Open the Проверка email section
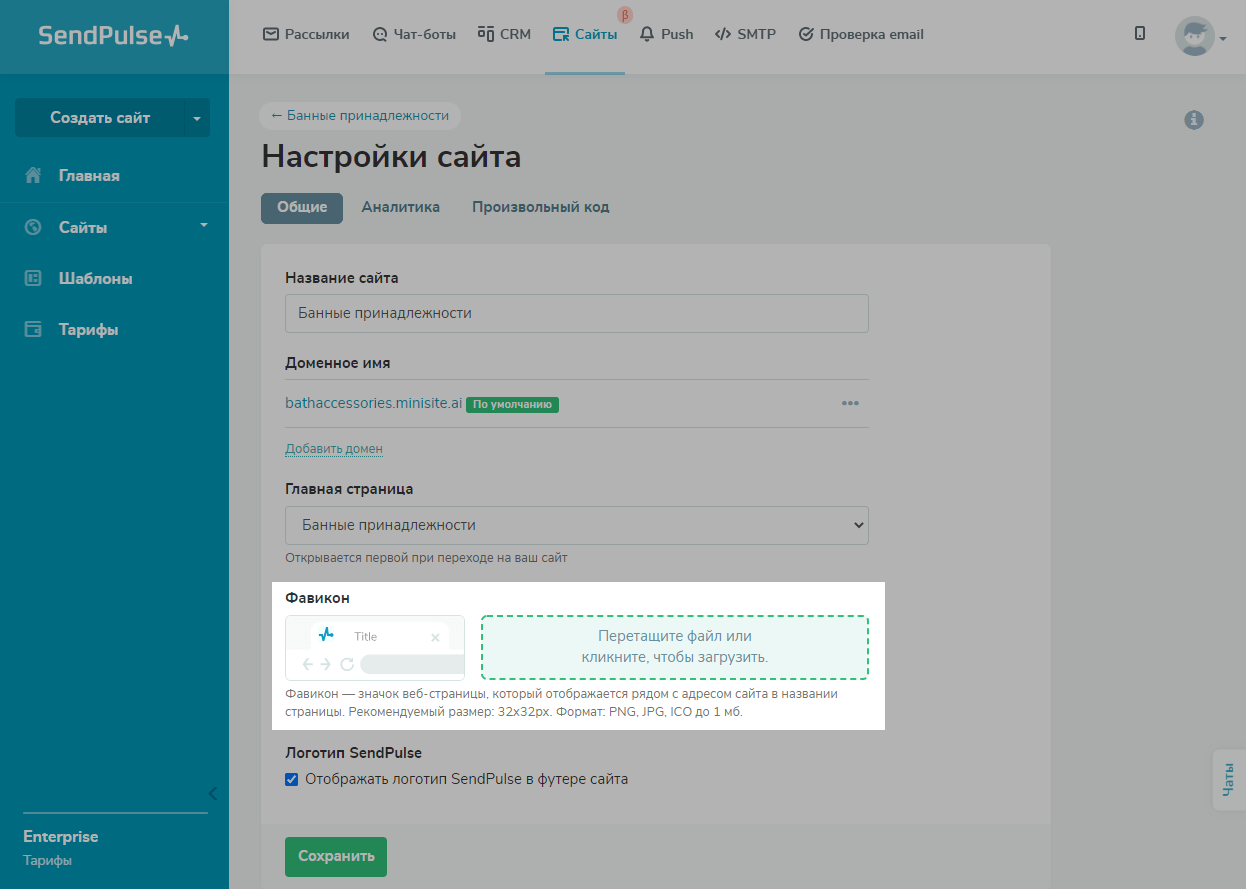This screenshot has width=1246, height=889. pos(861,34)
